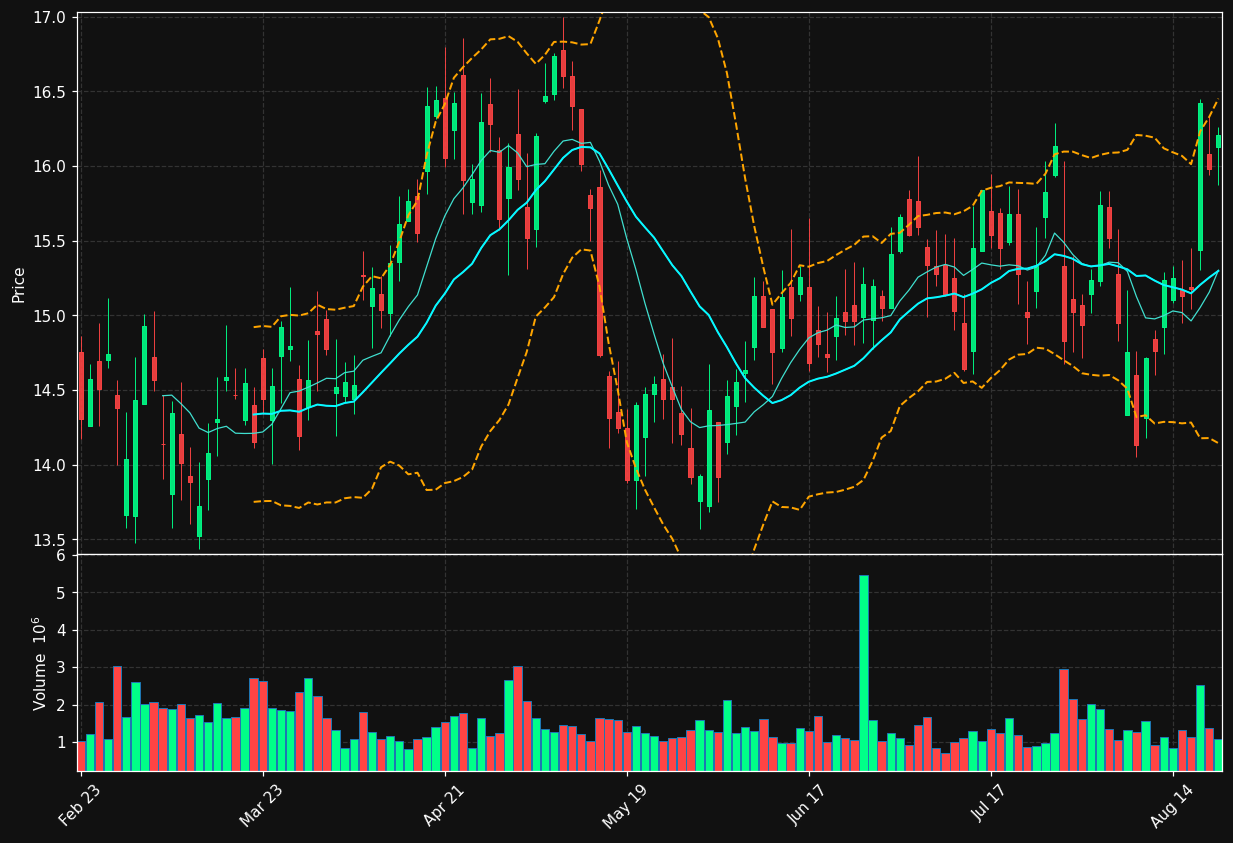Click the 17.0 price tick label
The width and height of the screenshot is (1233, 843).
point(51,18)
